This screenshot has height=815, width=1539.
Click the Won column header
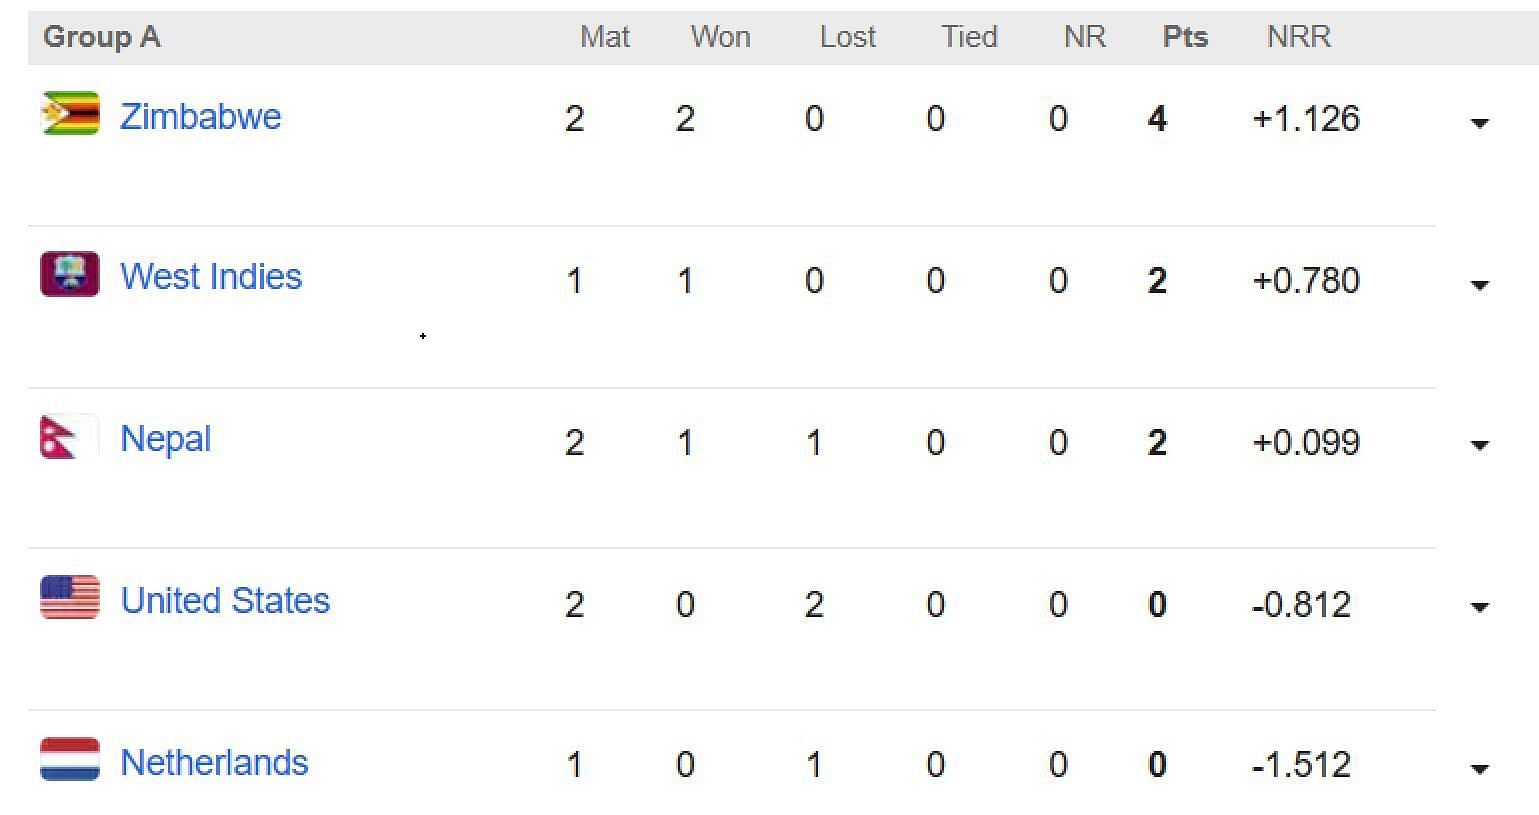(720, 38)
